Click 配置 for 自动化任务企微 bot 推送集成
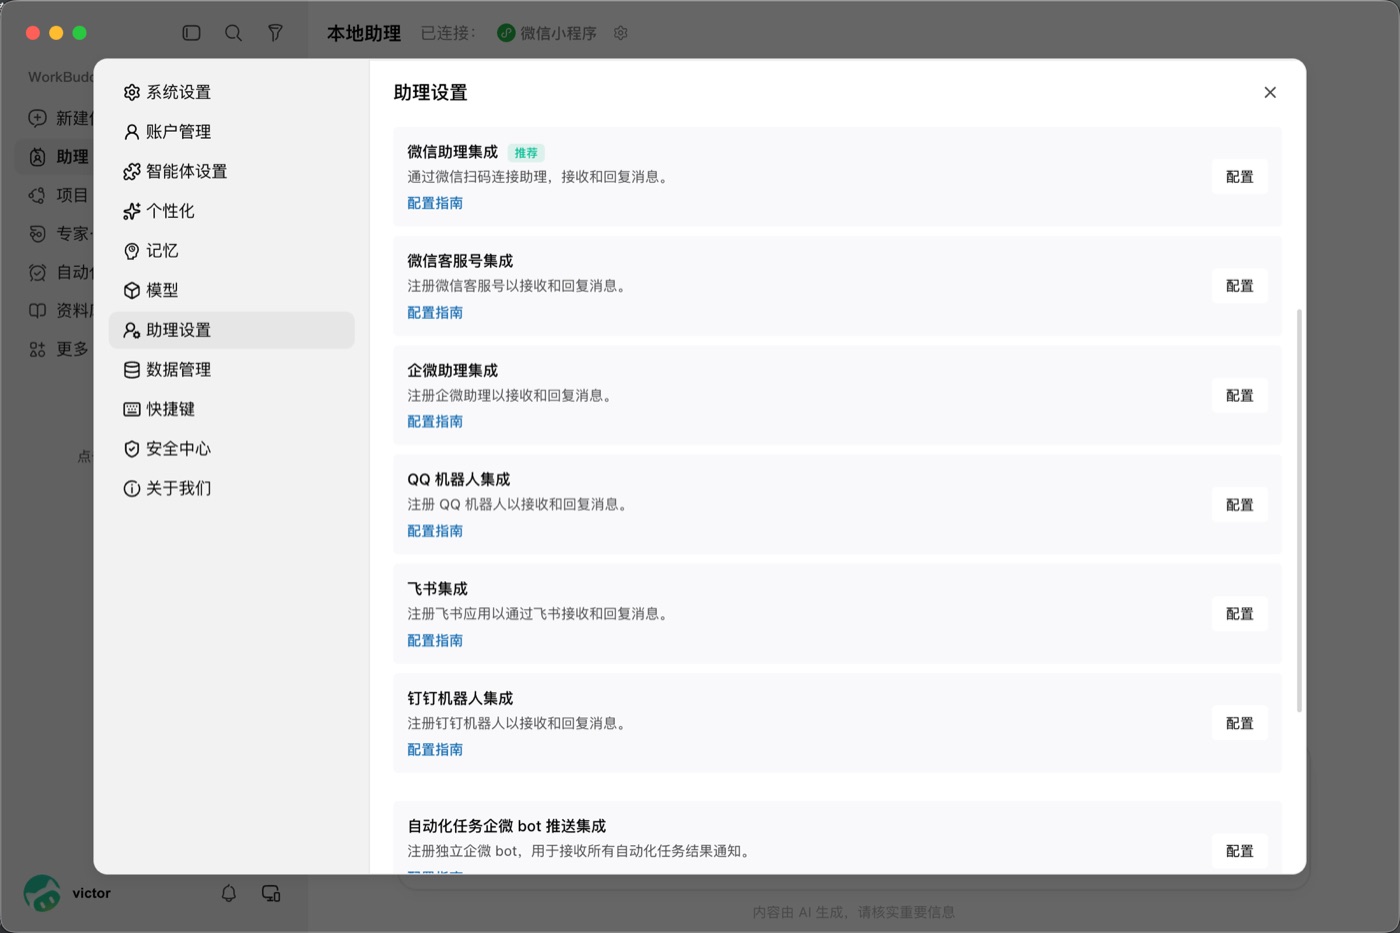Screen dimensions: 1400x933 [x=1240, y=851]
